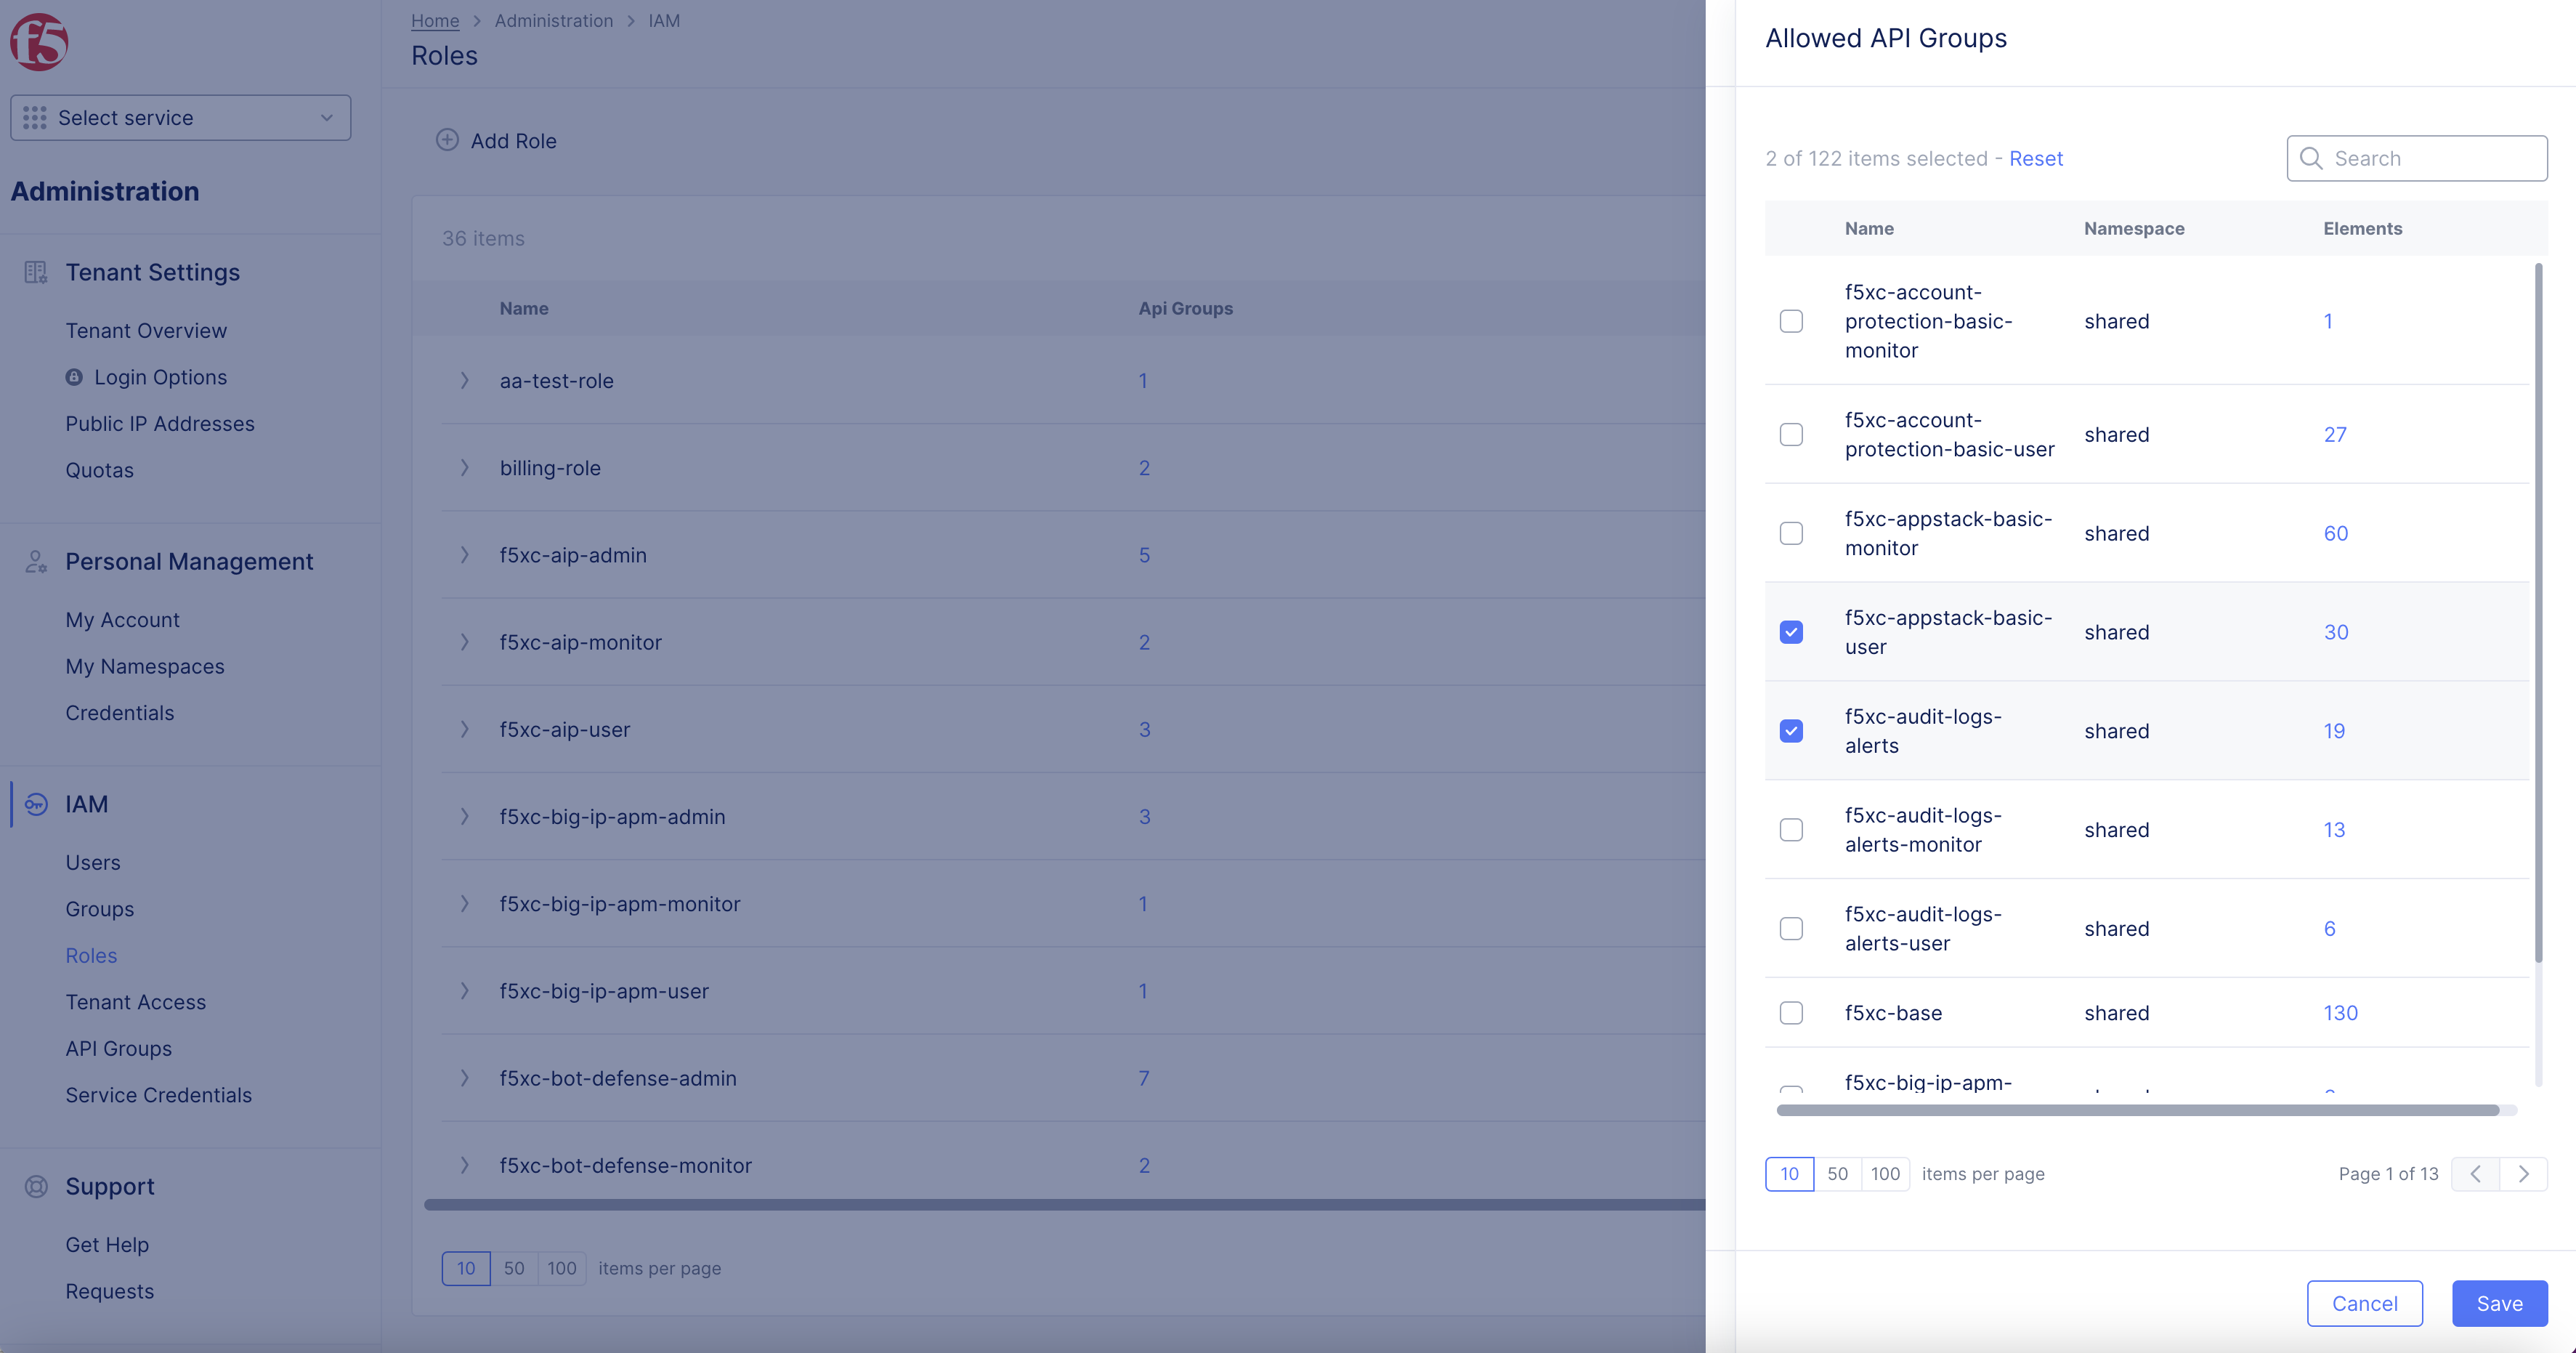Open the Select service dropdown
Viewport: 2576px width, 1353px height.
(180, 118)
